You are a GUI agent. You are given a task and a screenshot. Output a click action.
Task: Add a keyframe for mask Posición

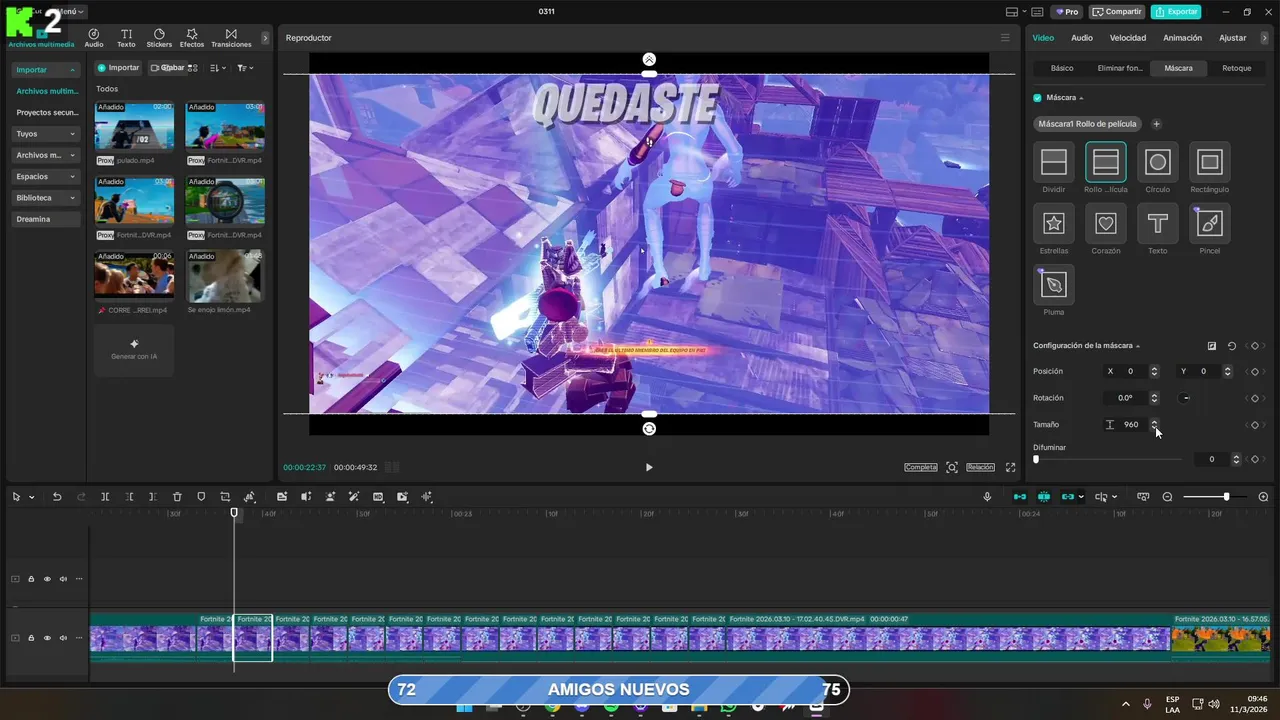[1255, 372]
